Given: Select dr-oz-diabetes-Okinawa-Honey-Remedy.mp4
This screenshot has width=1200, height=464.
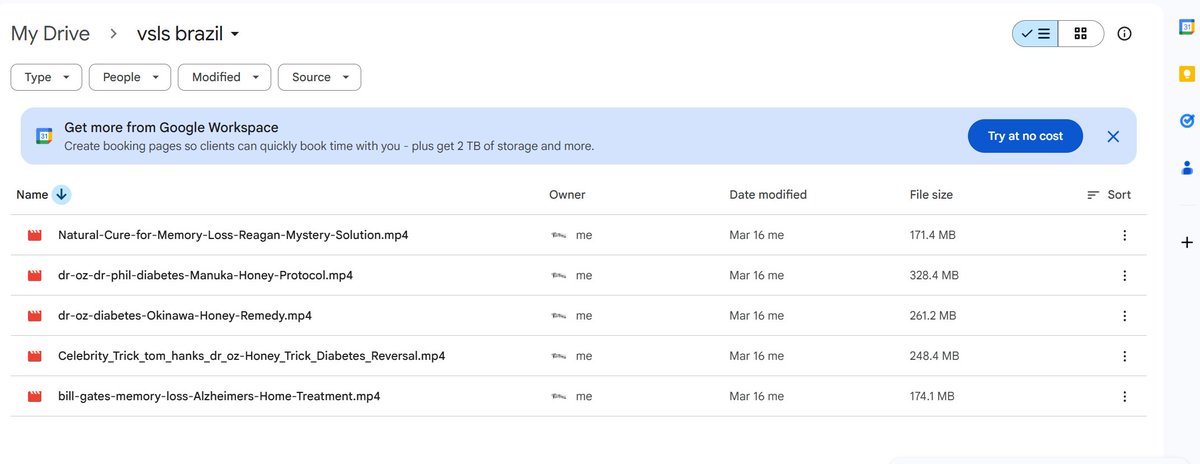Looking at the screenshot, I should (185, 315).
